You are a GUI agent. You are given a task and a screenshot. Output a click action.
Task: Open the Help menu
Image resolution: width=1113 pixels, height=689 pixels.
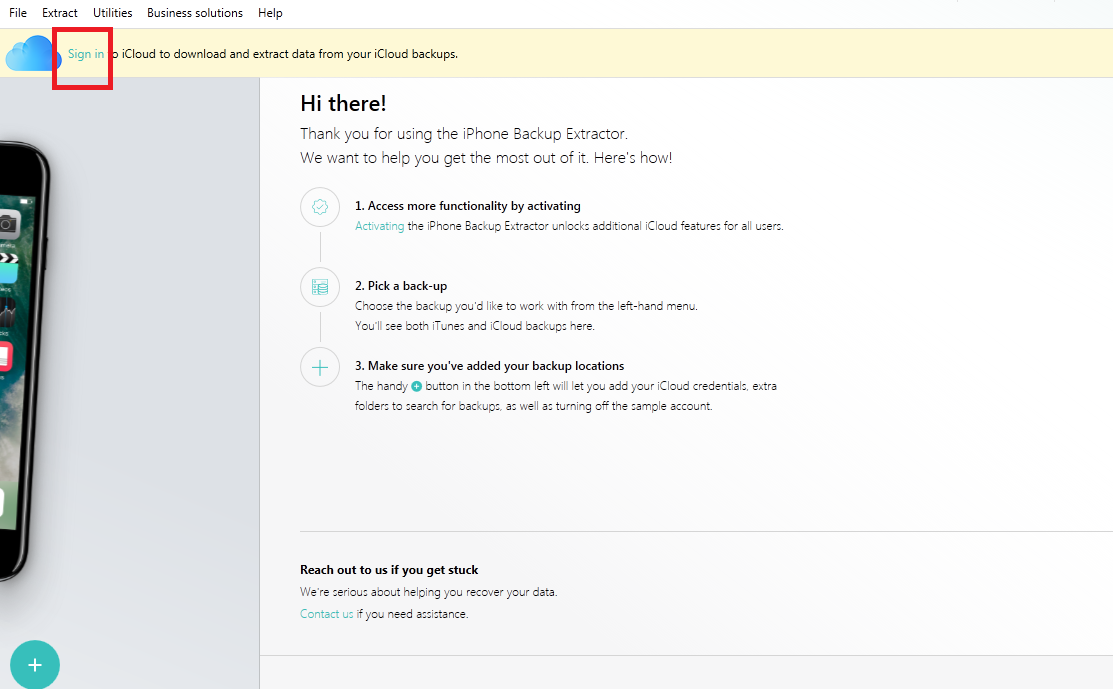pos(270,13)
